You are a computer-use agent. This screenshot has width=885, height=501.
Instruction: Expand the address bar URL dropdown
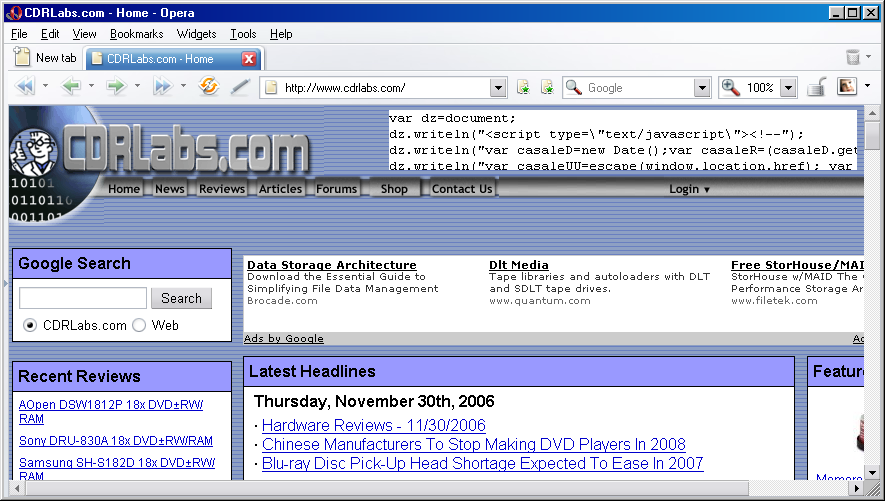click(497, 88)
